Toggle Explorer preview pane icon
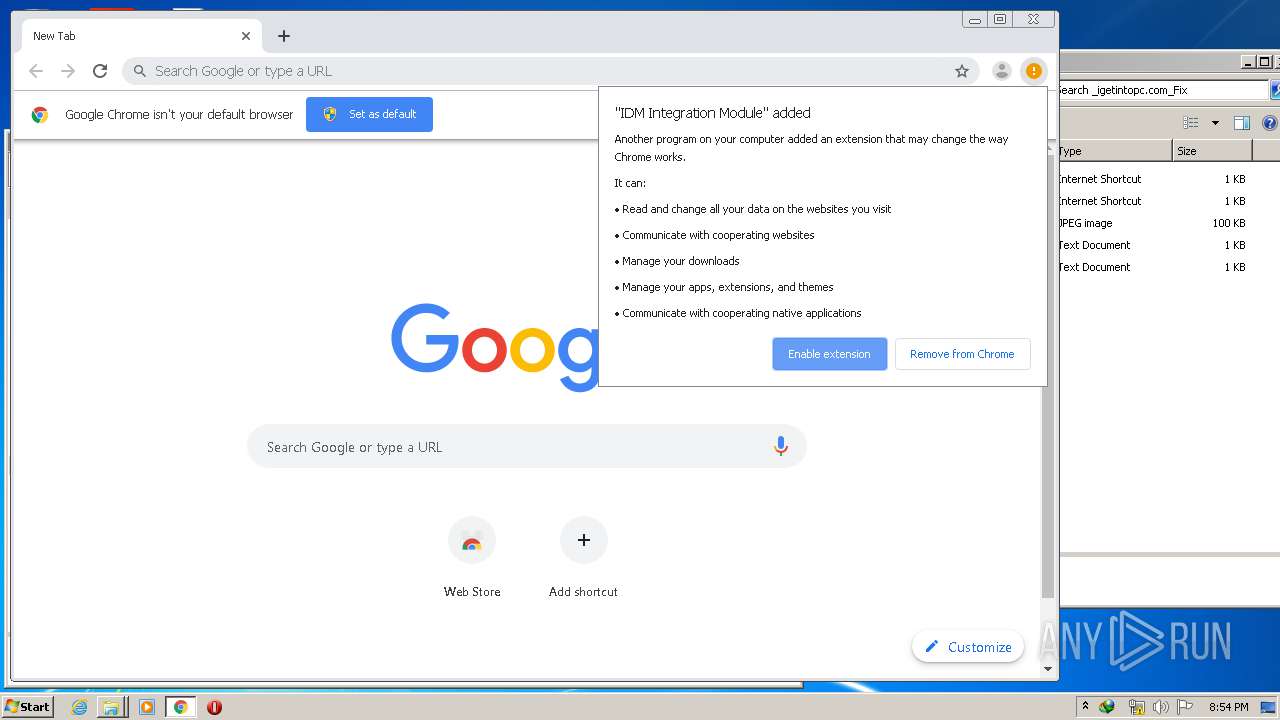Viewport: 1280px width, 720px height. pos(1242,123)
